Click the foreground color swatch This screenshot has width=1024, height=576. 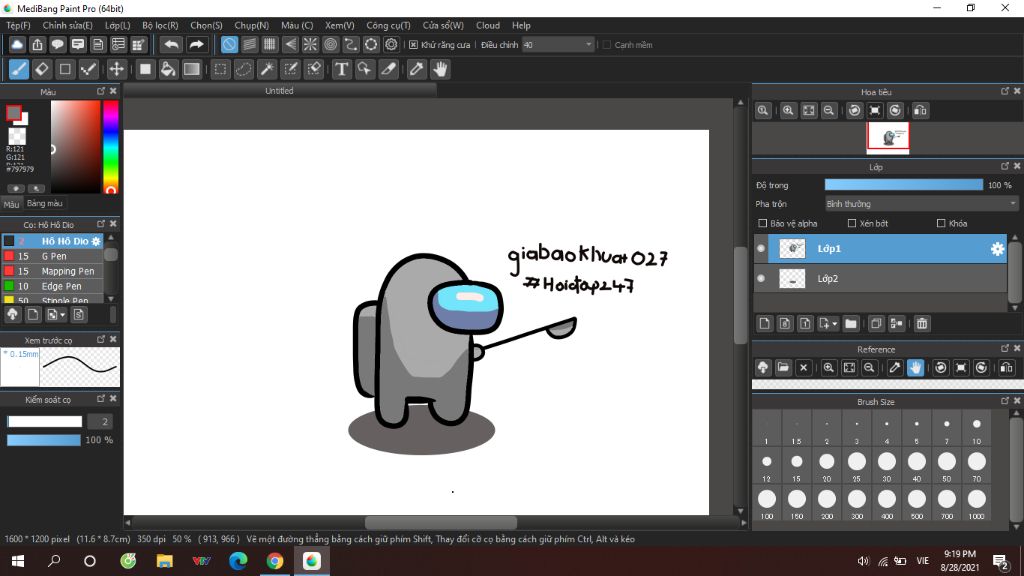pyautogui.click(x=13, y=113)
